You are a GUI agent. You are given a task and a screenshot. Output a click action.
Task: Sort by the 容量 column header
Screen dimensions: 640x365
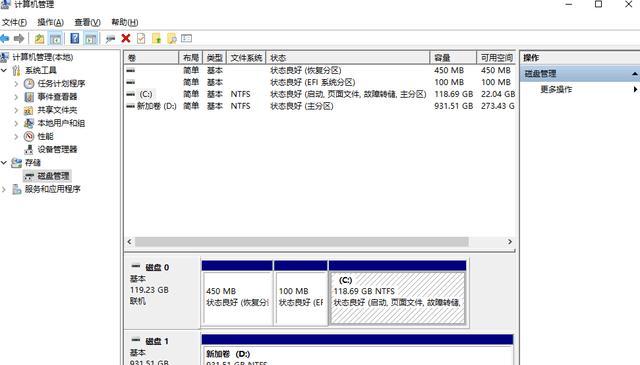[453, 58]
